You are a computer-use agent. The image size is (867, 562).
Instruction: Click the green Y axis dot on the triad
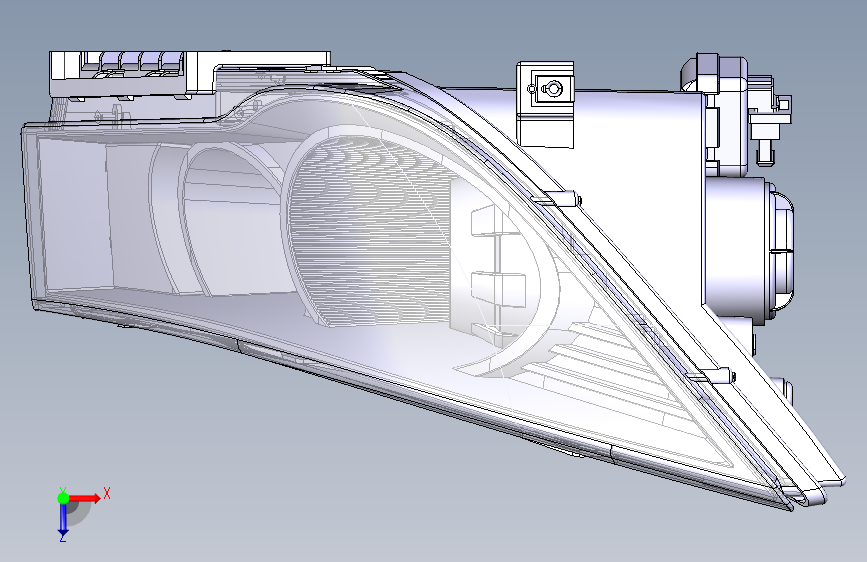[63, 498]
